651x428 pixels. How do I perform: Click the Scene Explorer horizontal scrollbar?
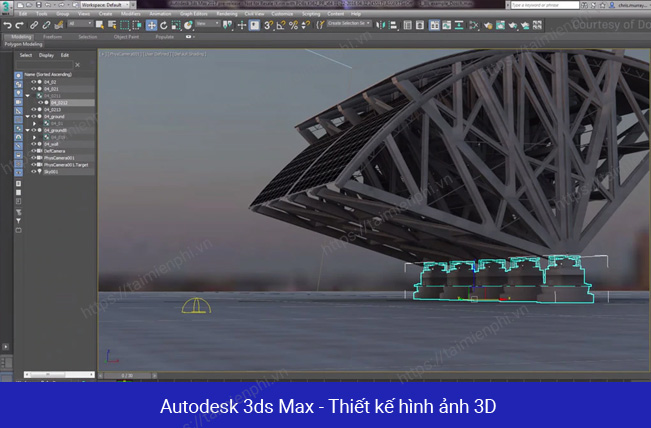coord(59,374)
